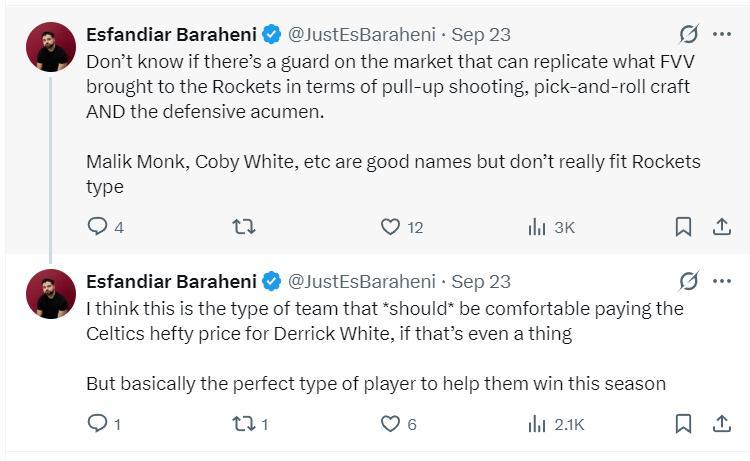Image resolution: width=750 pixels, height=461 pixels.
Task: Open more options on second tweet
Action: (722, 281)
